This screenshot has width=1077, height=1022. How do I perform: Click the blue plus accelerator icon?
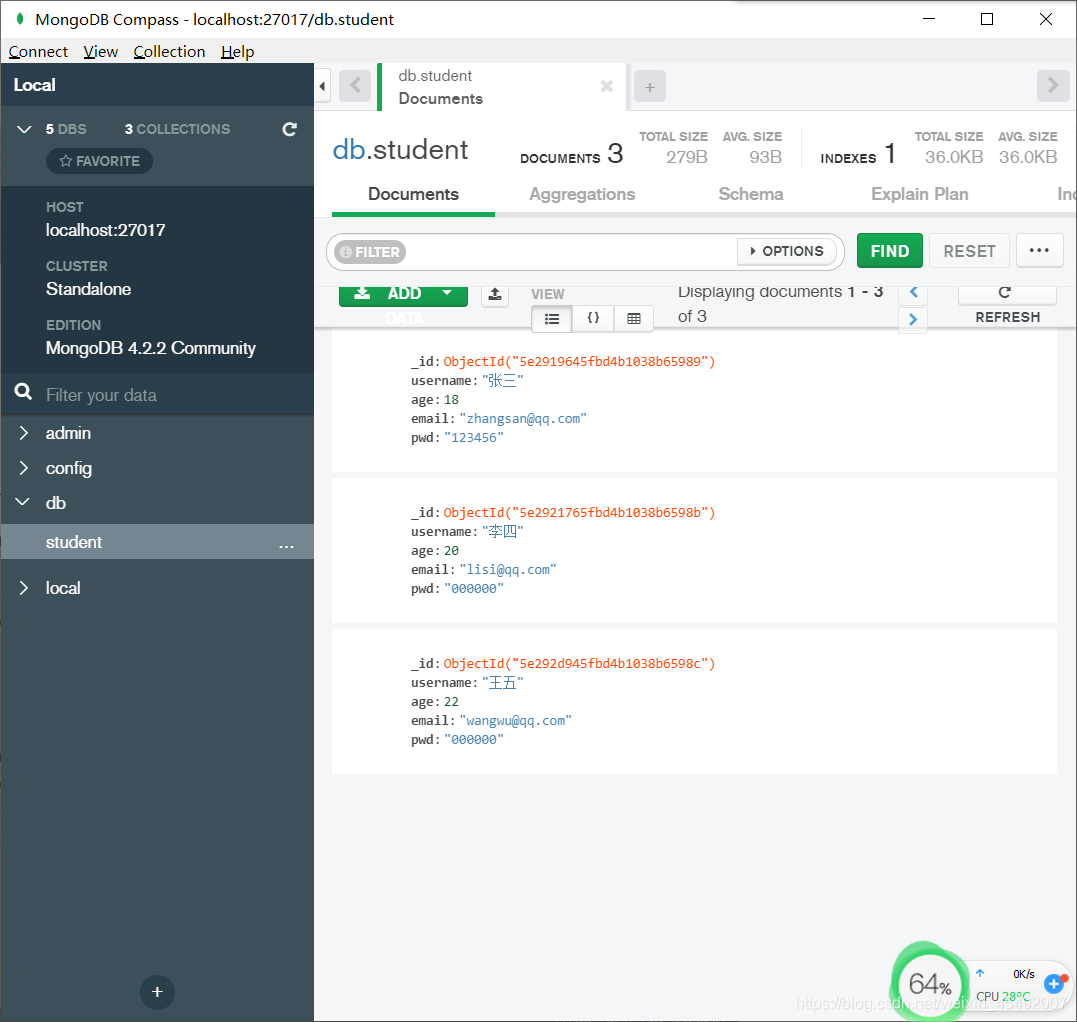(1053, 984)
